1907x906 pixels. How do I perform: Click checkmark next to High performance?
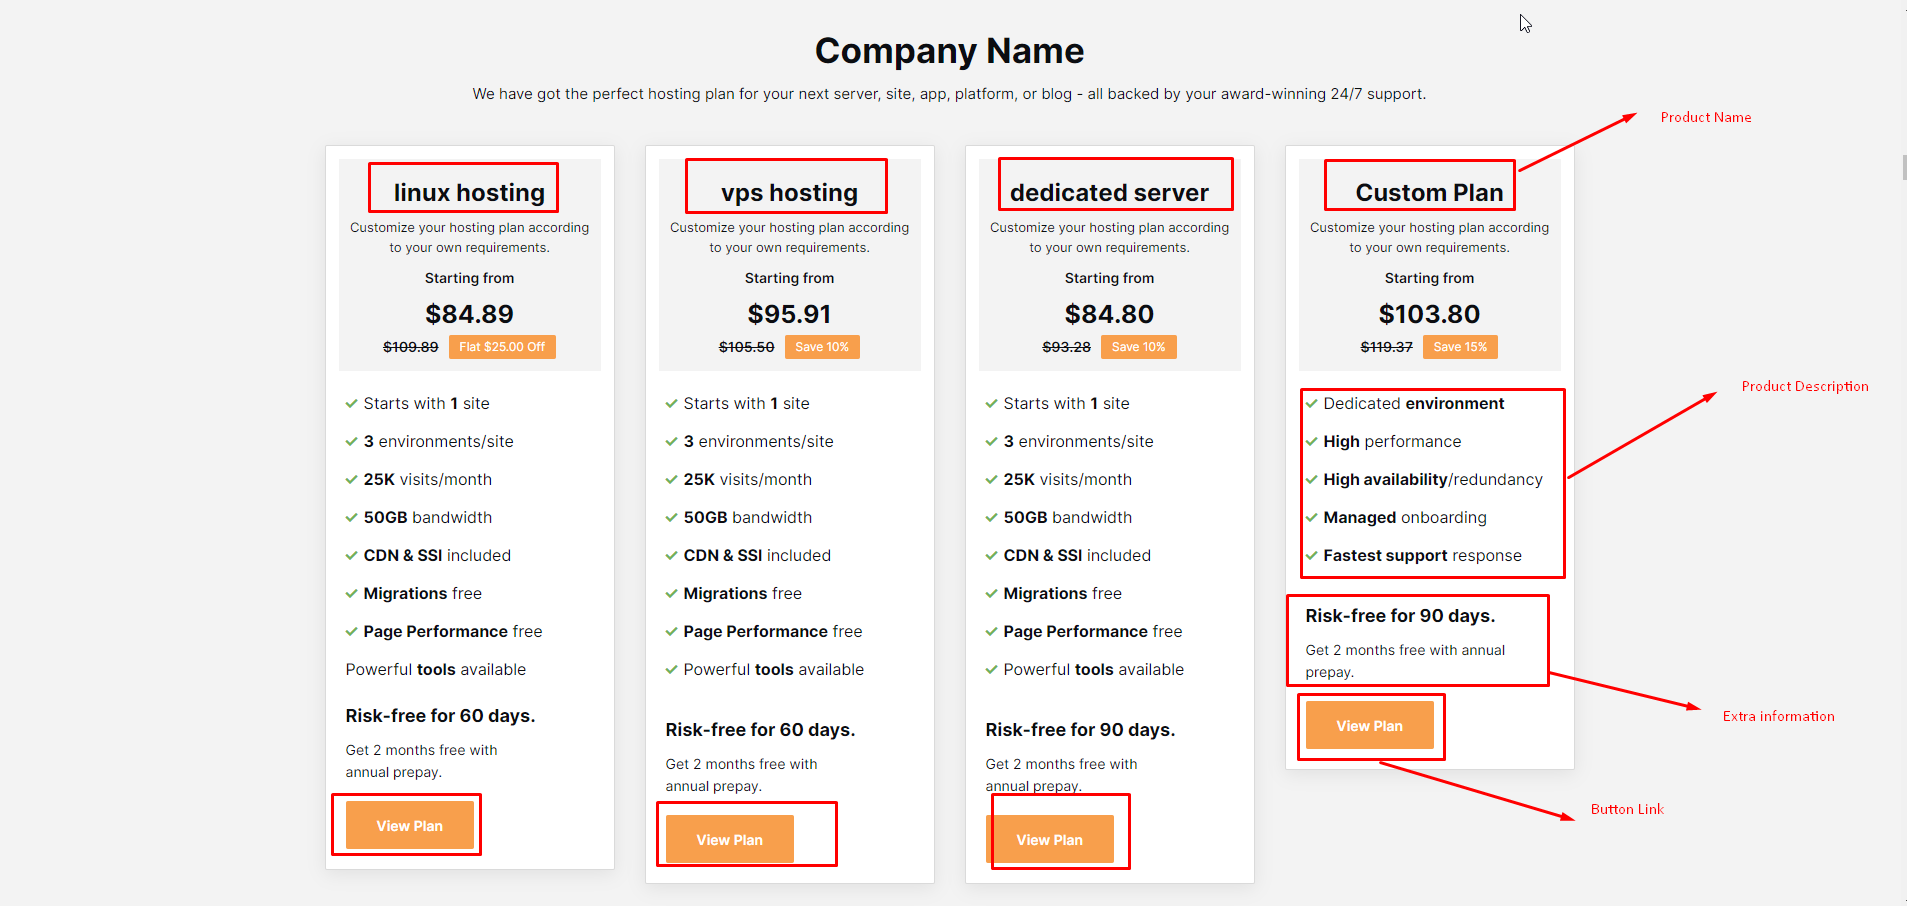coord(1311,441)
